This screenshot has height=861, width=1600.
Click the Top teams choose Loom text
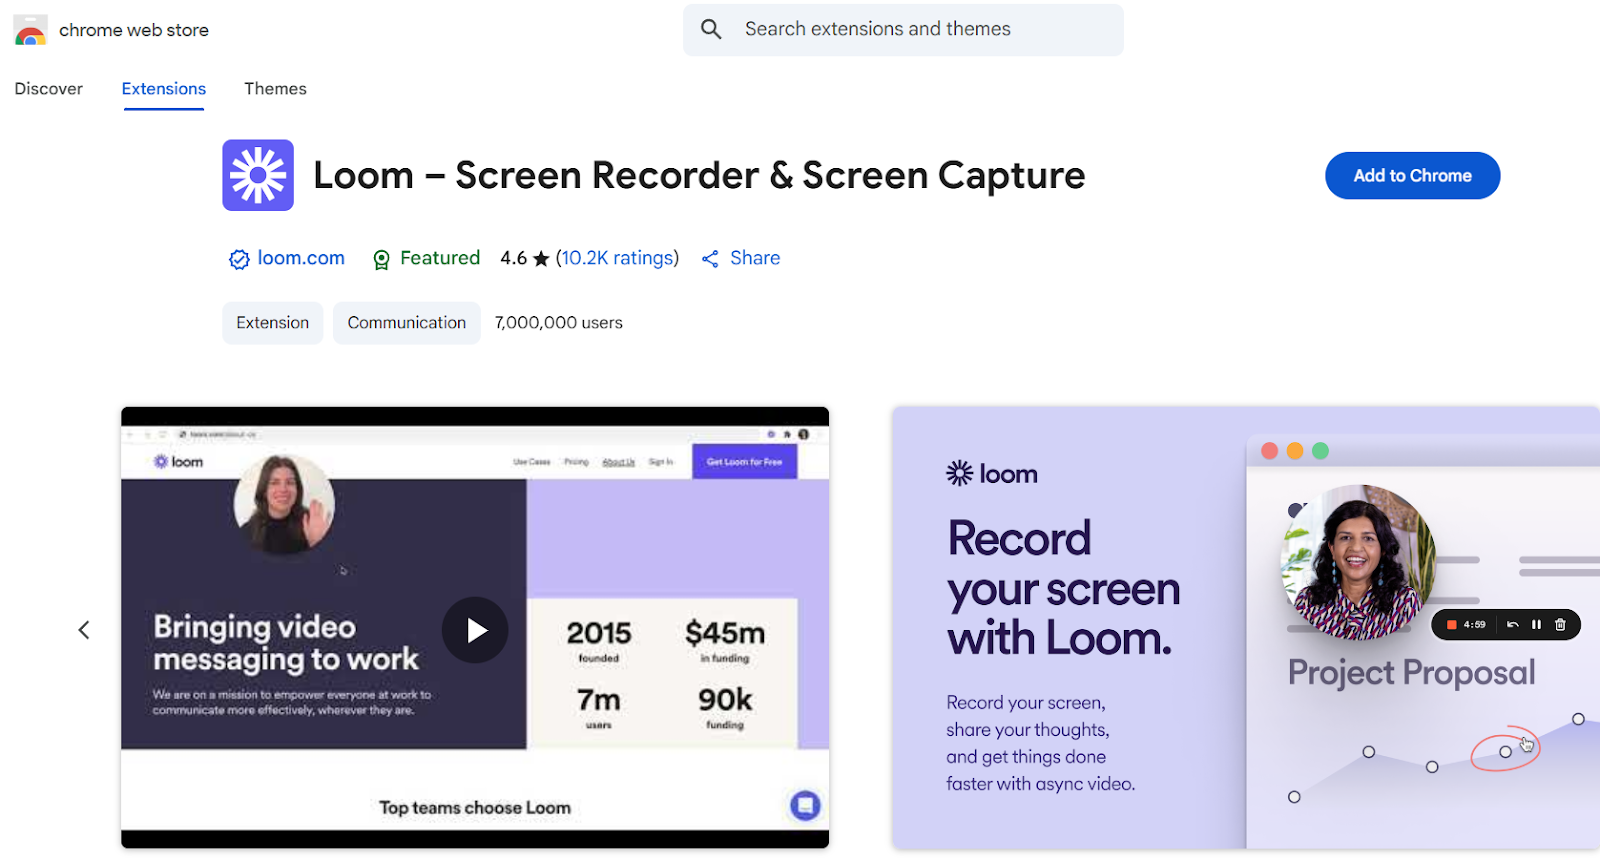475,808
